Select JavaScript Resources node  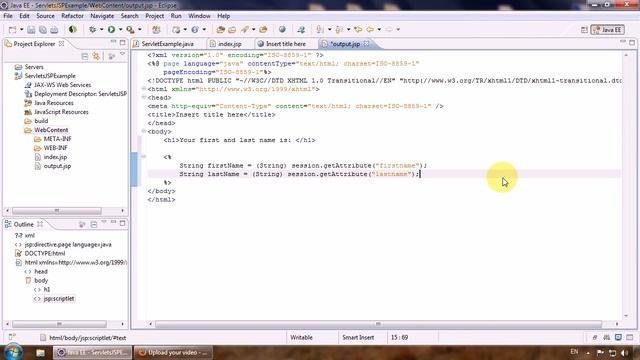(61, 112)
